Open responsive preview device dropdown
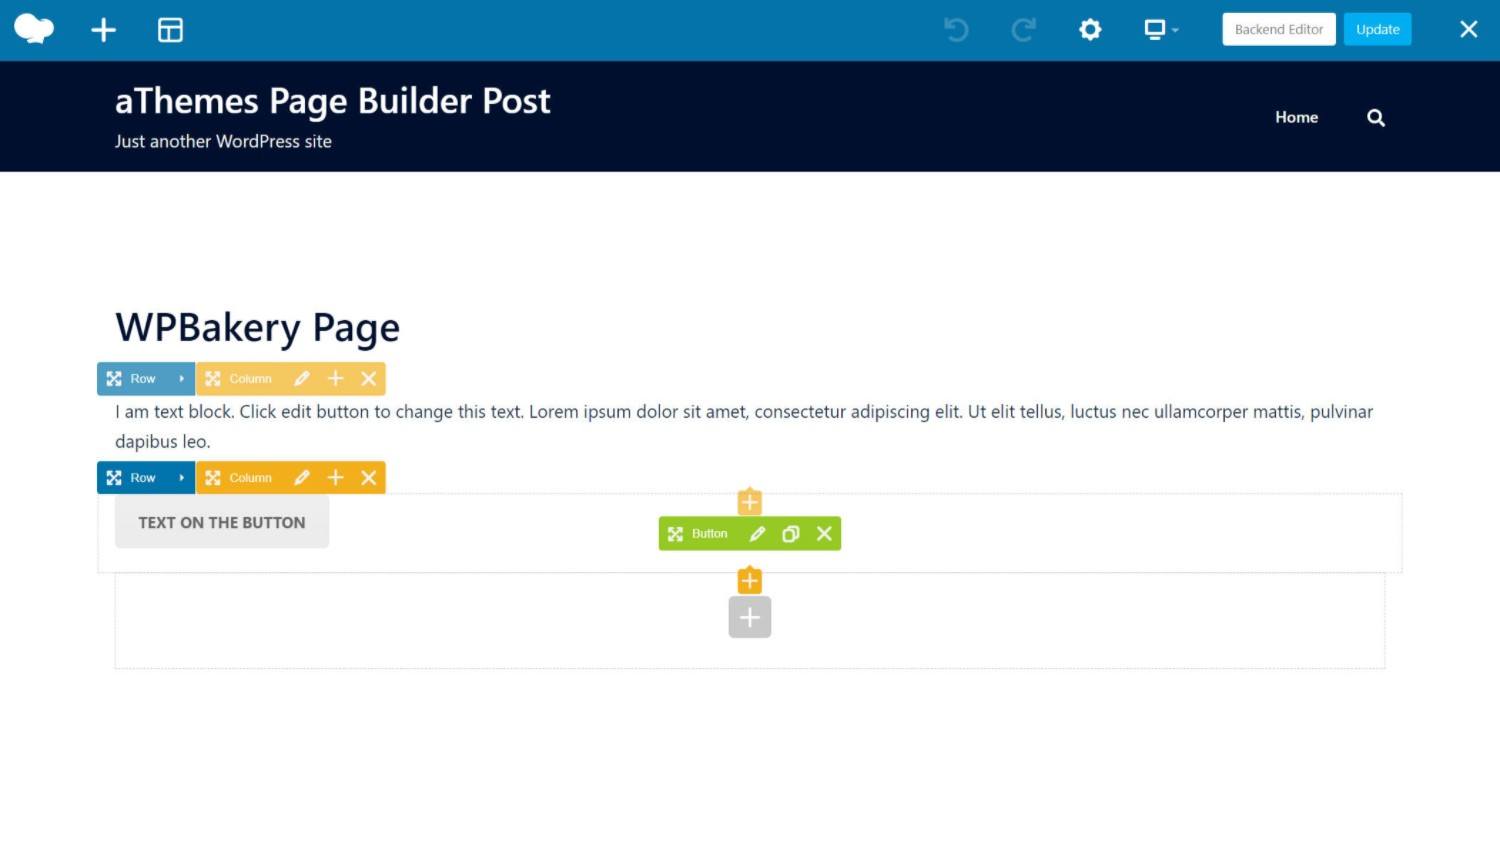The image size is (1500, 859). pos(1161,30)
